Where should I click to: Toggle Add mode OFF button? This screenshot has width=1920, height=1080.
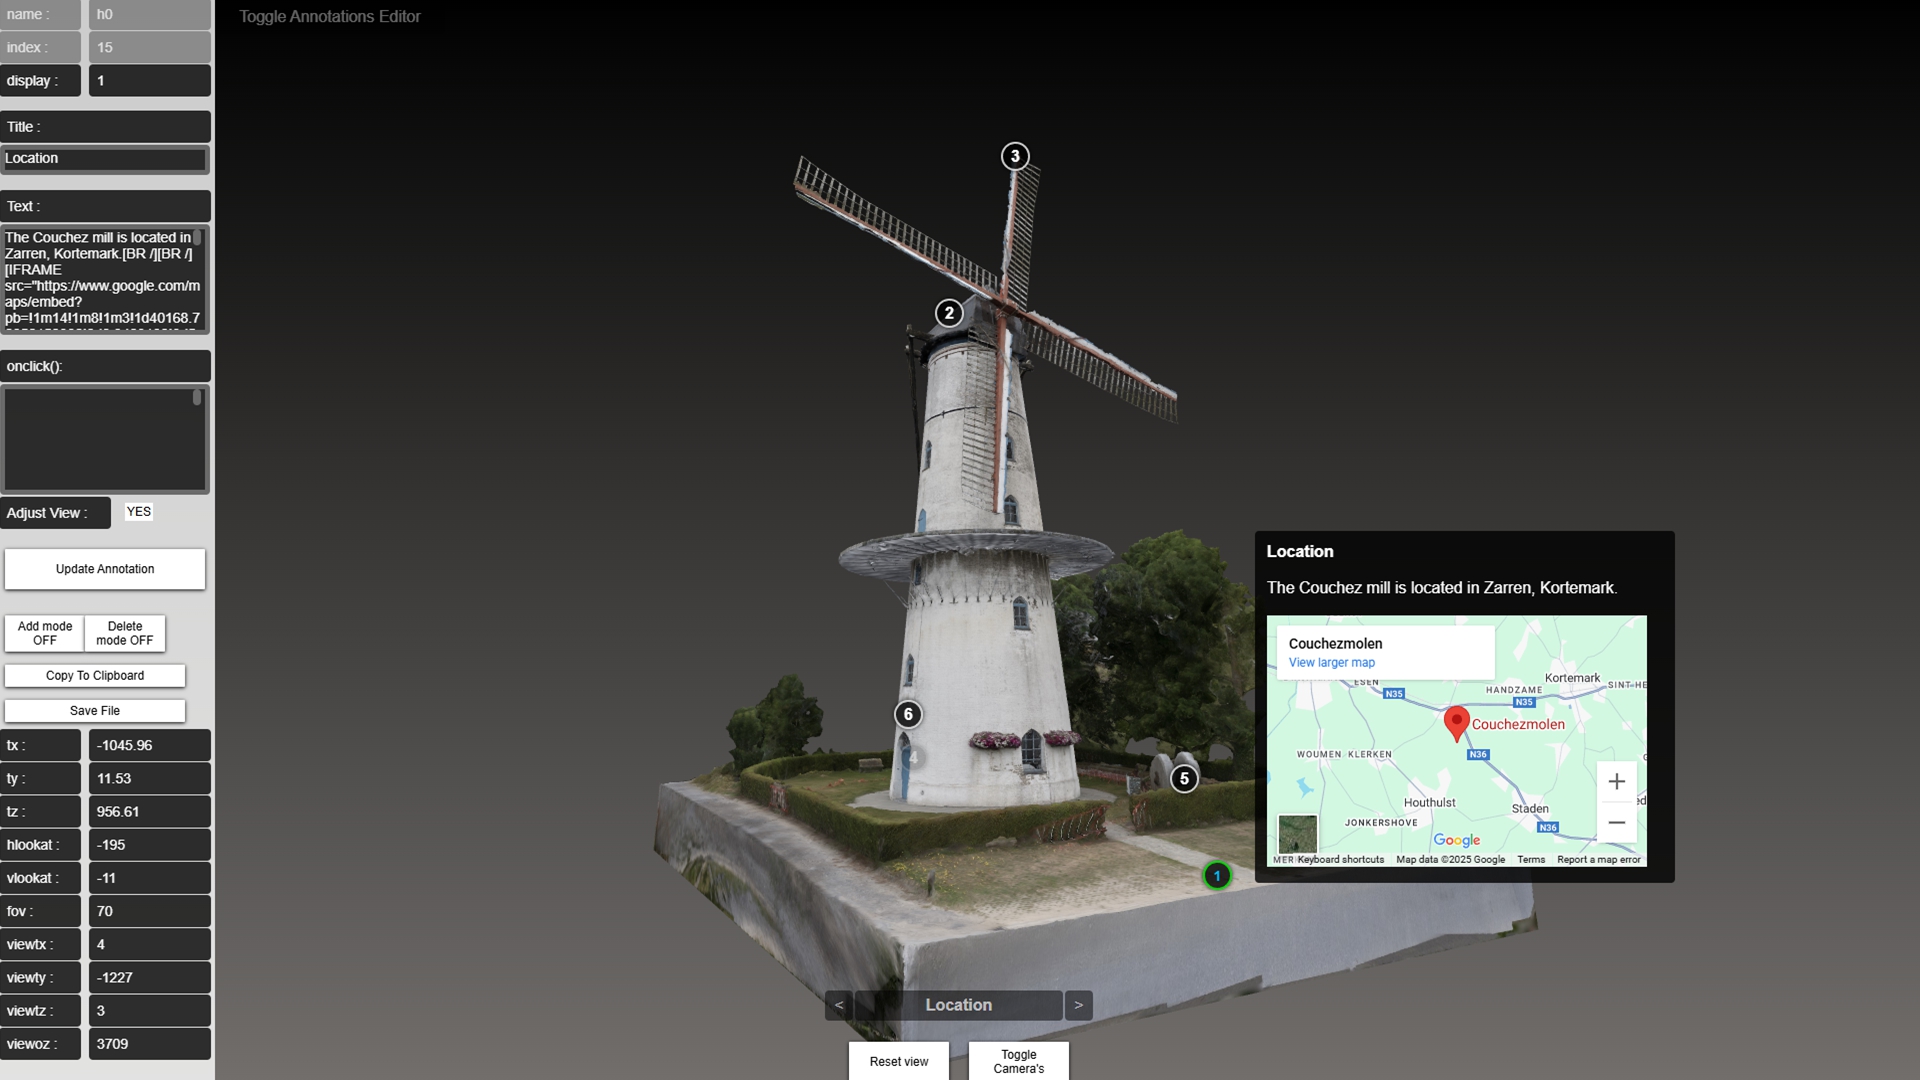[45, 633]
